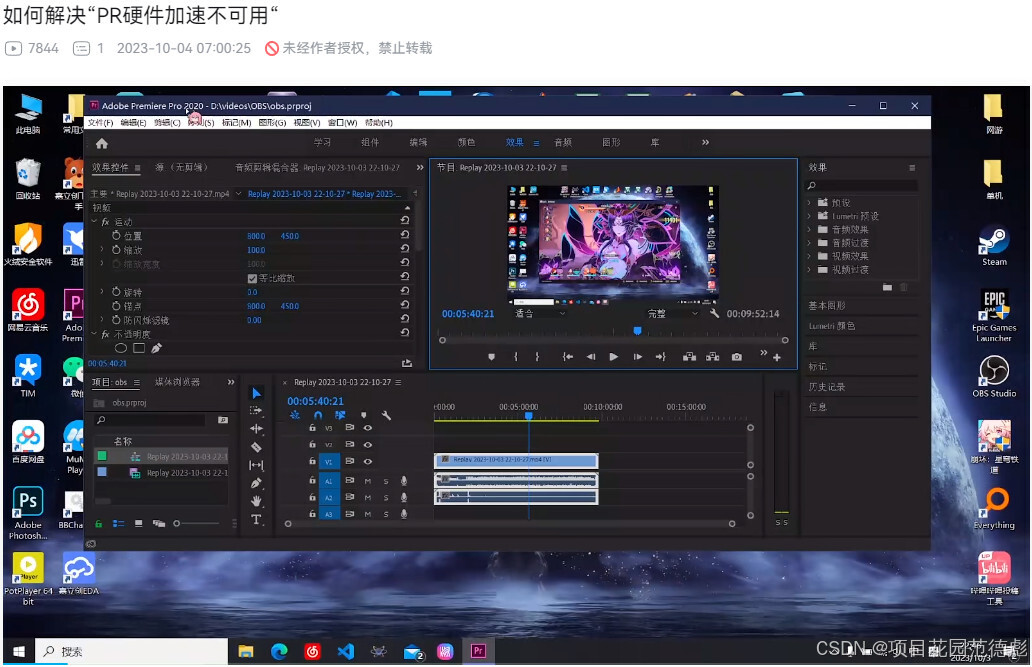Select the Razor tool

tap(257, 447)
